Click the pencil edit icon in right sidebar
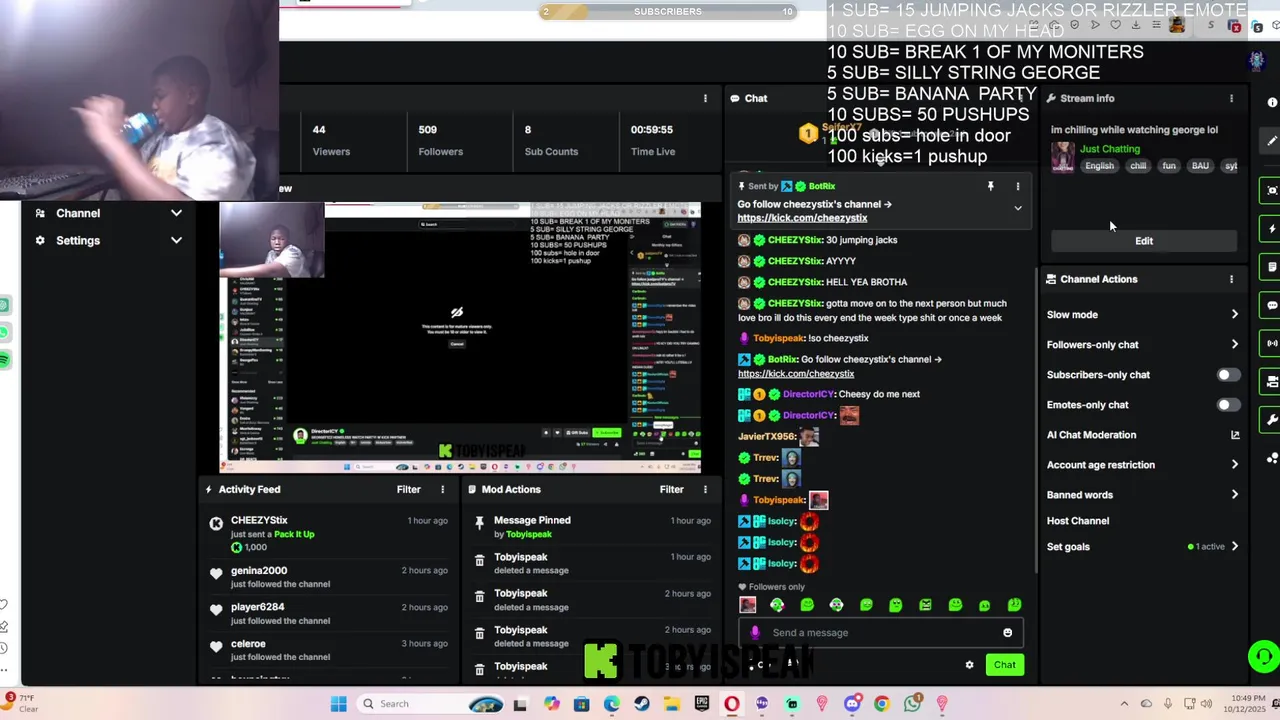Image resolution: width=1280 pixels, height=720 pixels. click(1272, 141)
